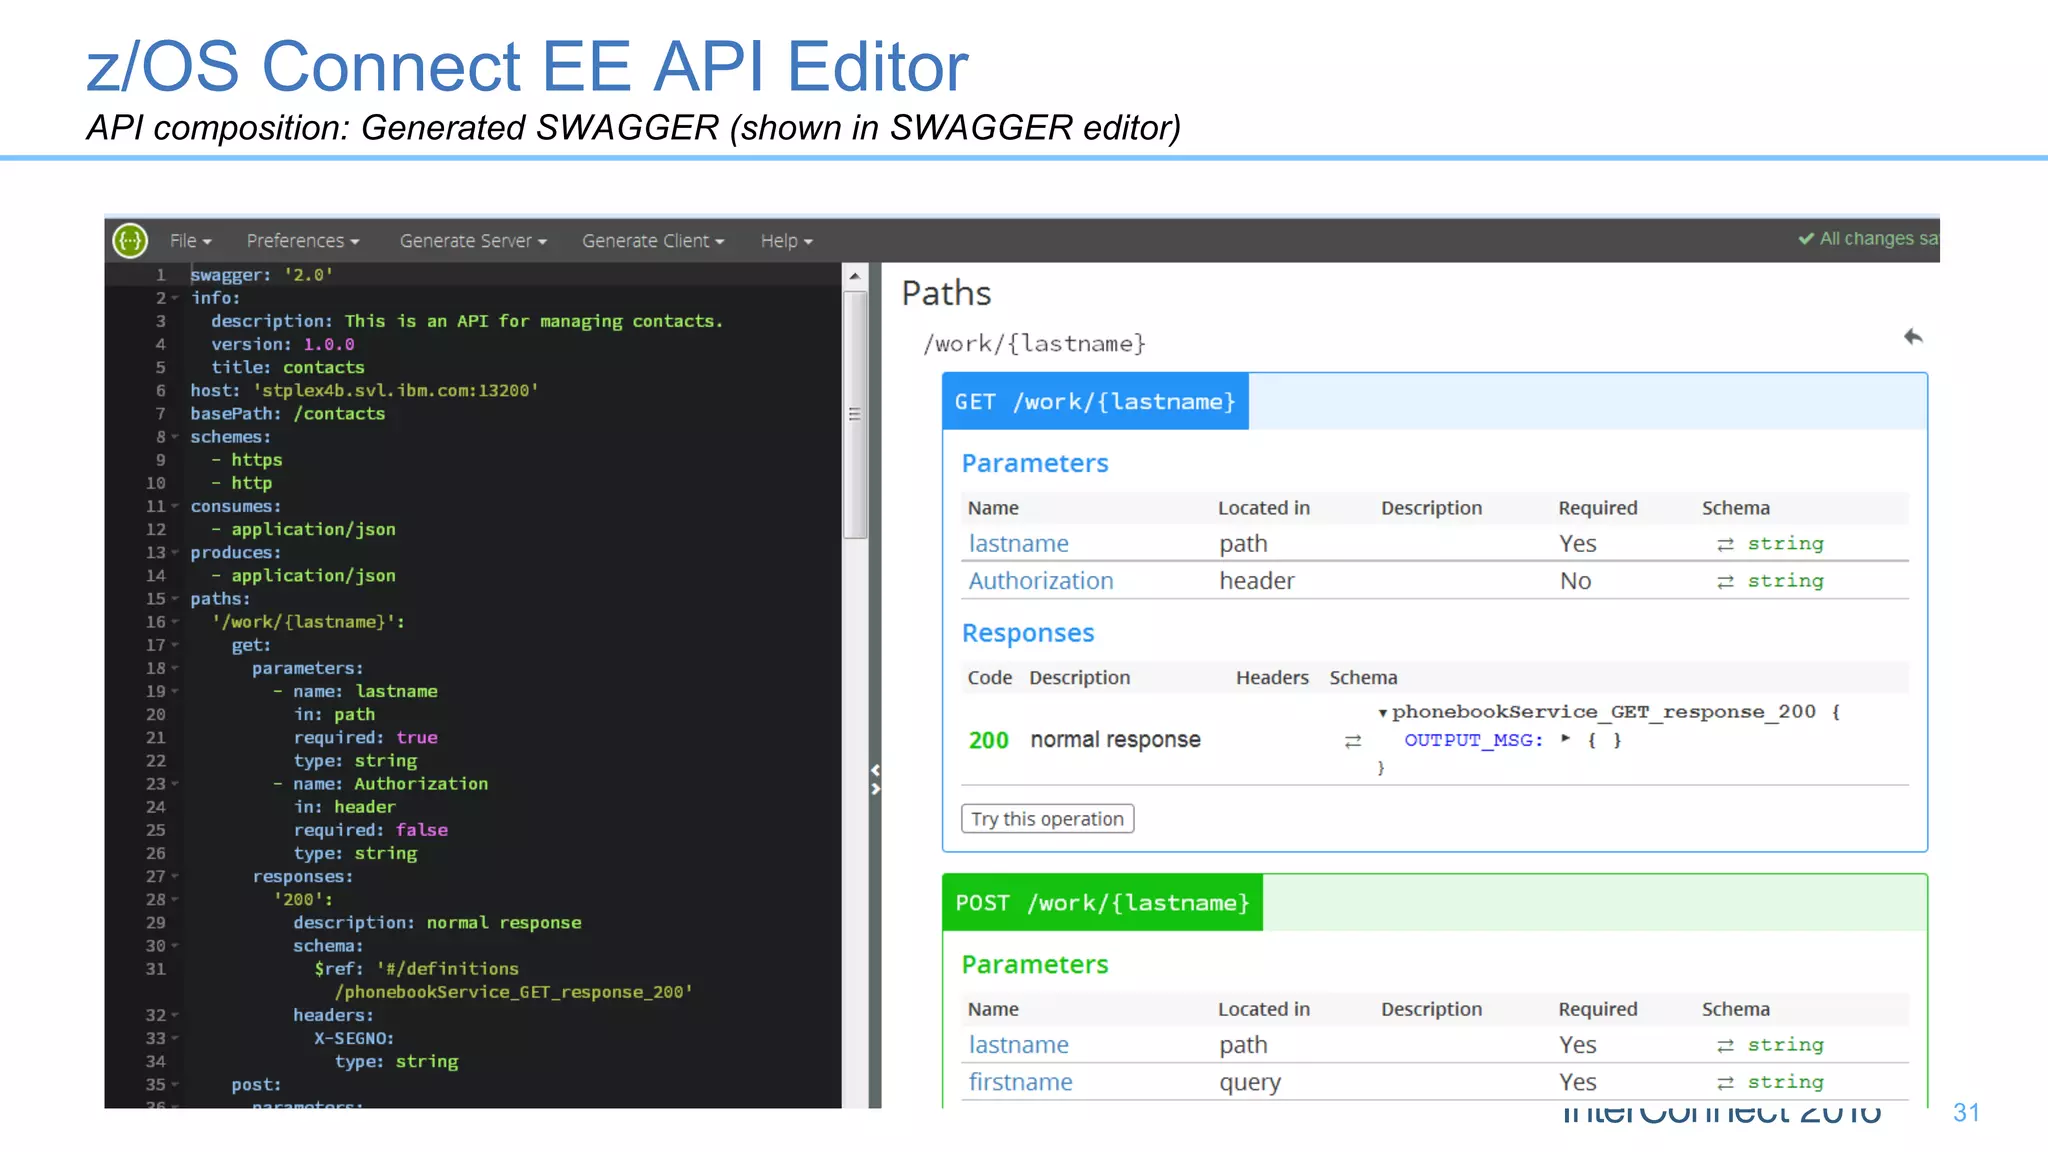The height and width of the screenshot is (1152, 2048).
Task: Open the Generate Server menu
Action: coord(473,241)
